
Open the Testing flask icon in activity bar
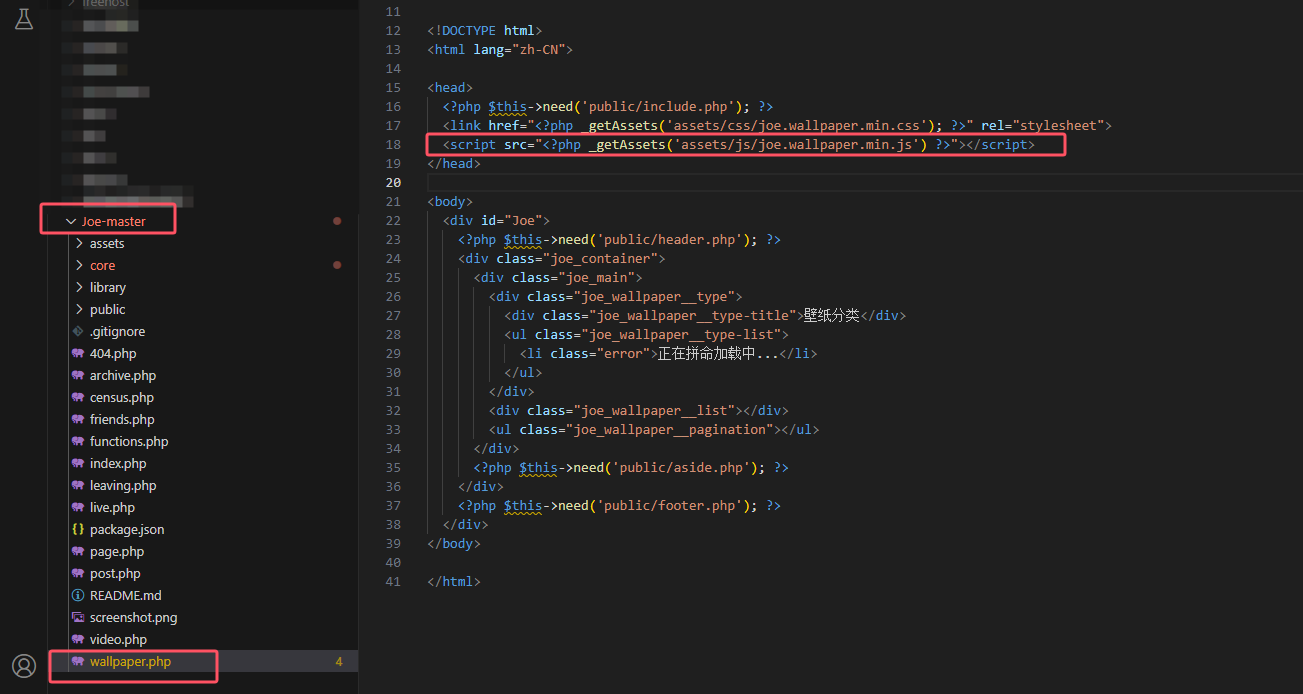[24, 18]
